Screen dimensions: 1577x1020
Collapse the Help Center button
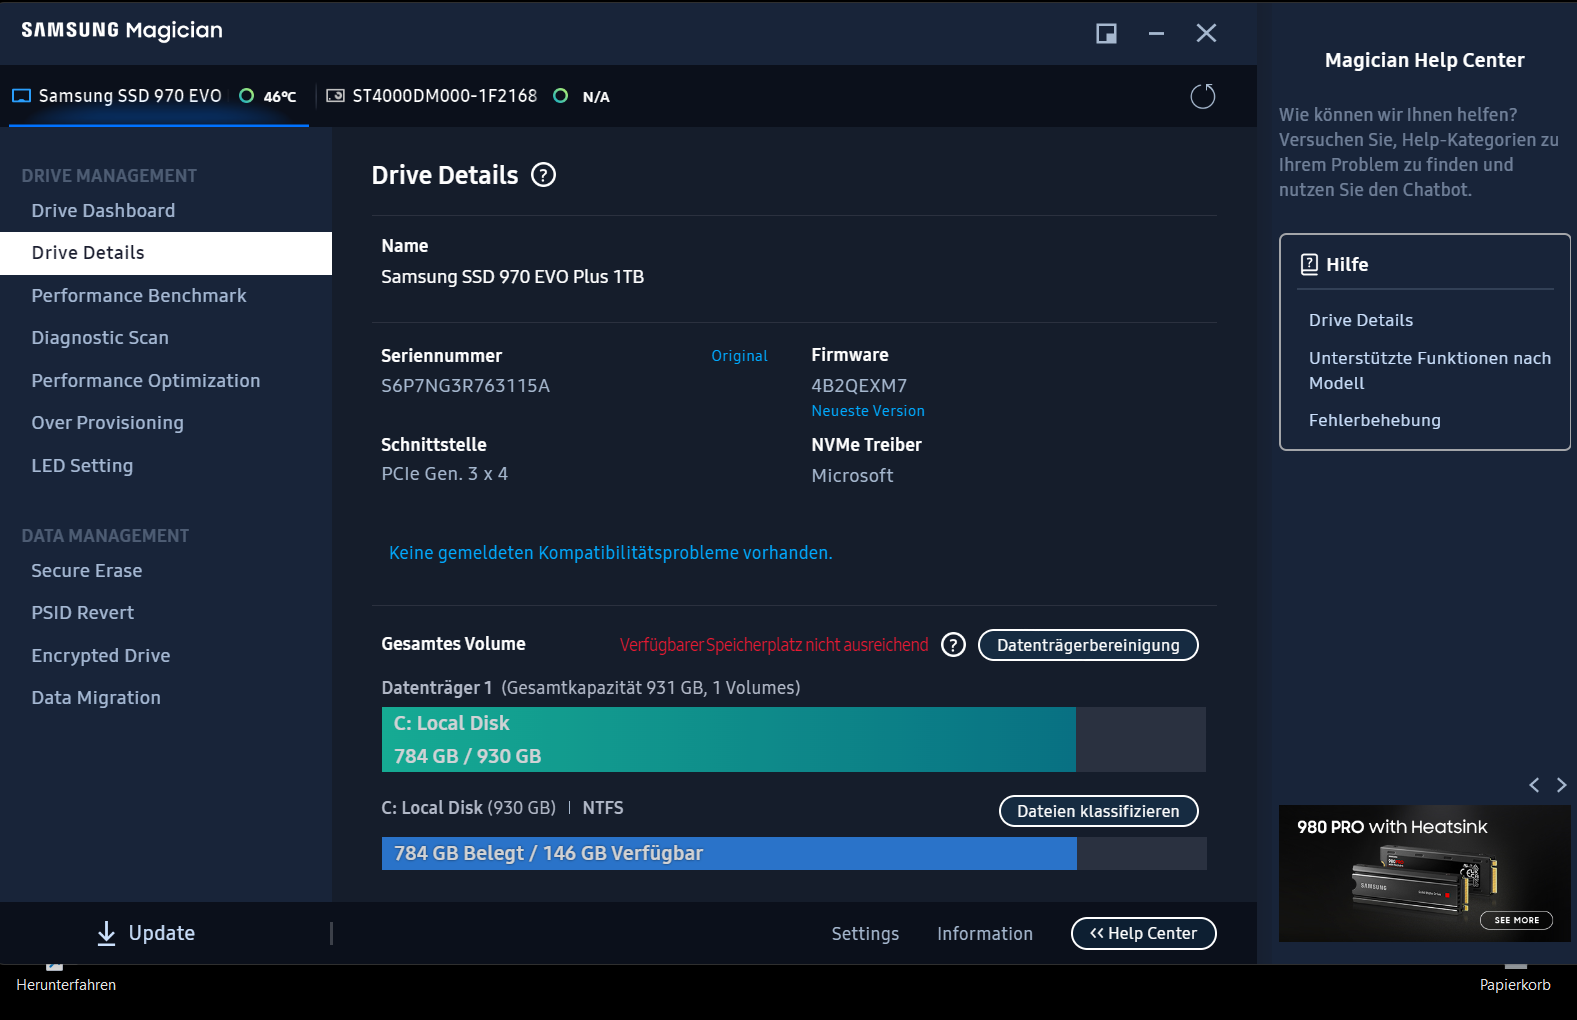click(x=1143, y=933)
